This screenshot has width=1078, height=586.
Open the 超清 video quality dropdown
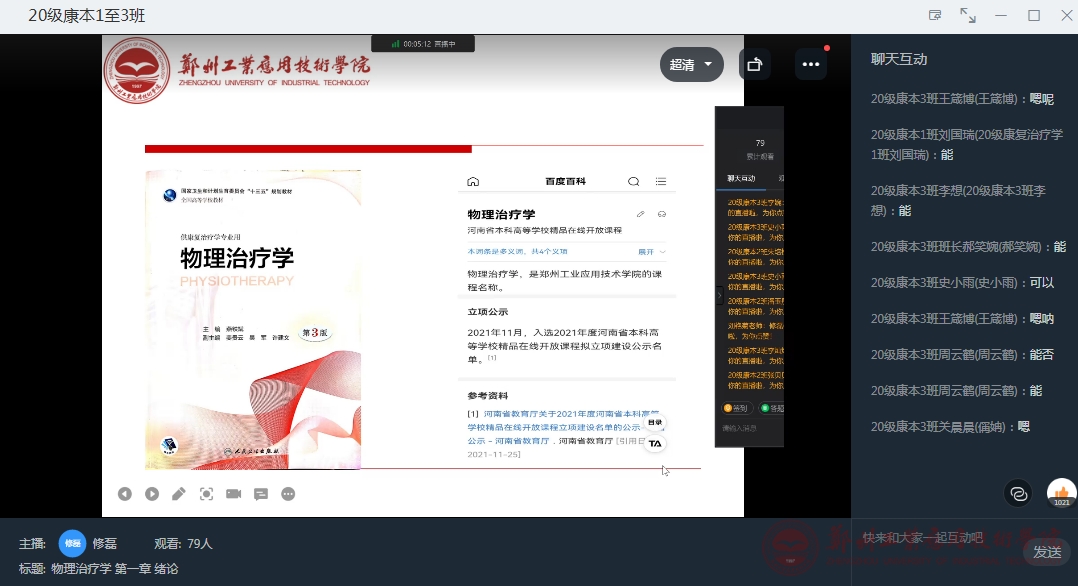pos(691,65)
